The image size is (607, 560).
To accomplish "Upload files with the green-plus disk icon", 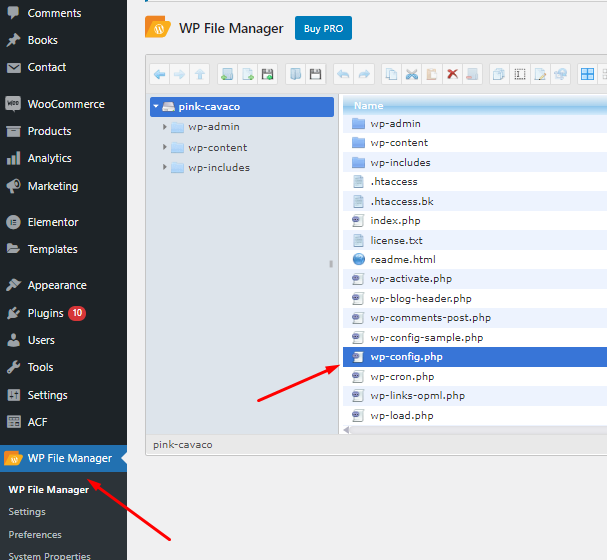I will (267, 74).
